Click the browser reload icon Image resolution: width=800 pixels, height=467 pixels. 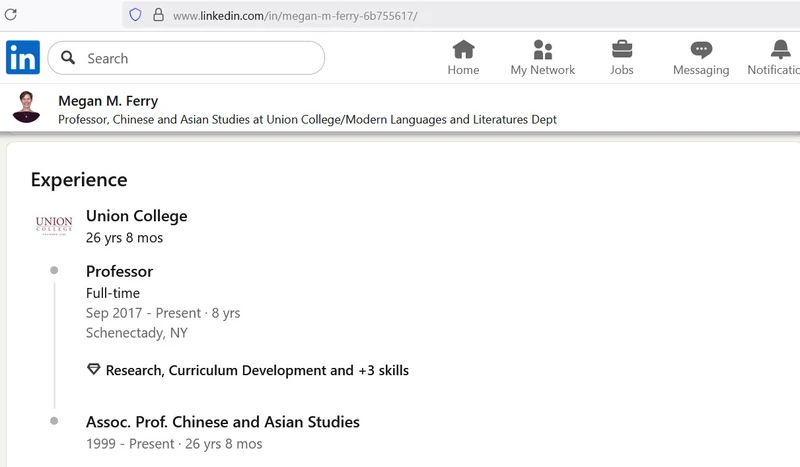click(x=11, y=14)
